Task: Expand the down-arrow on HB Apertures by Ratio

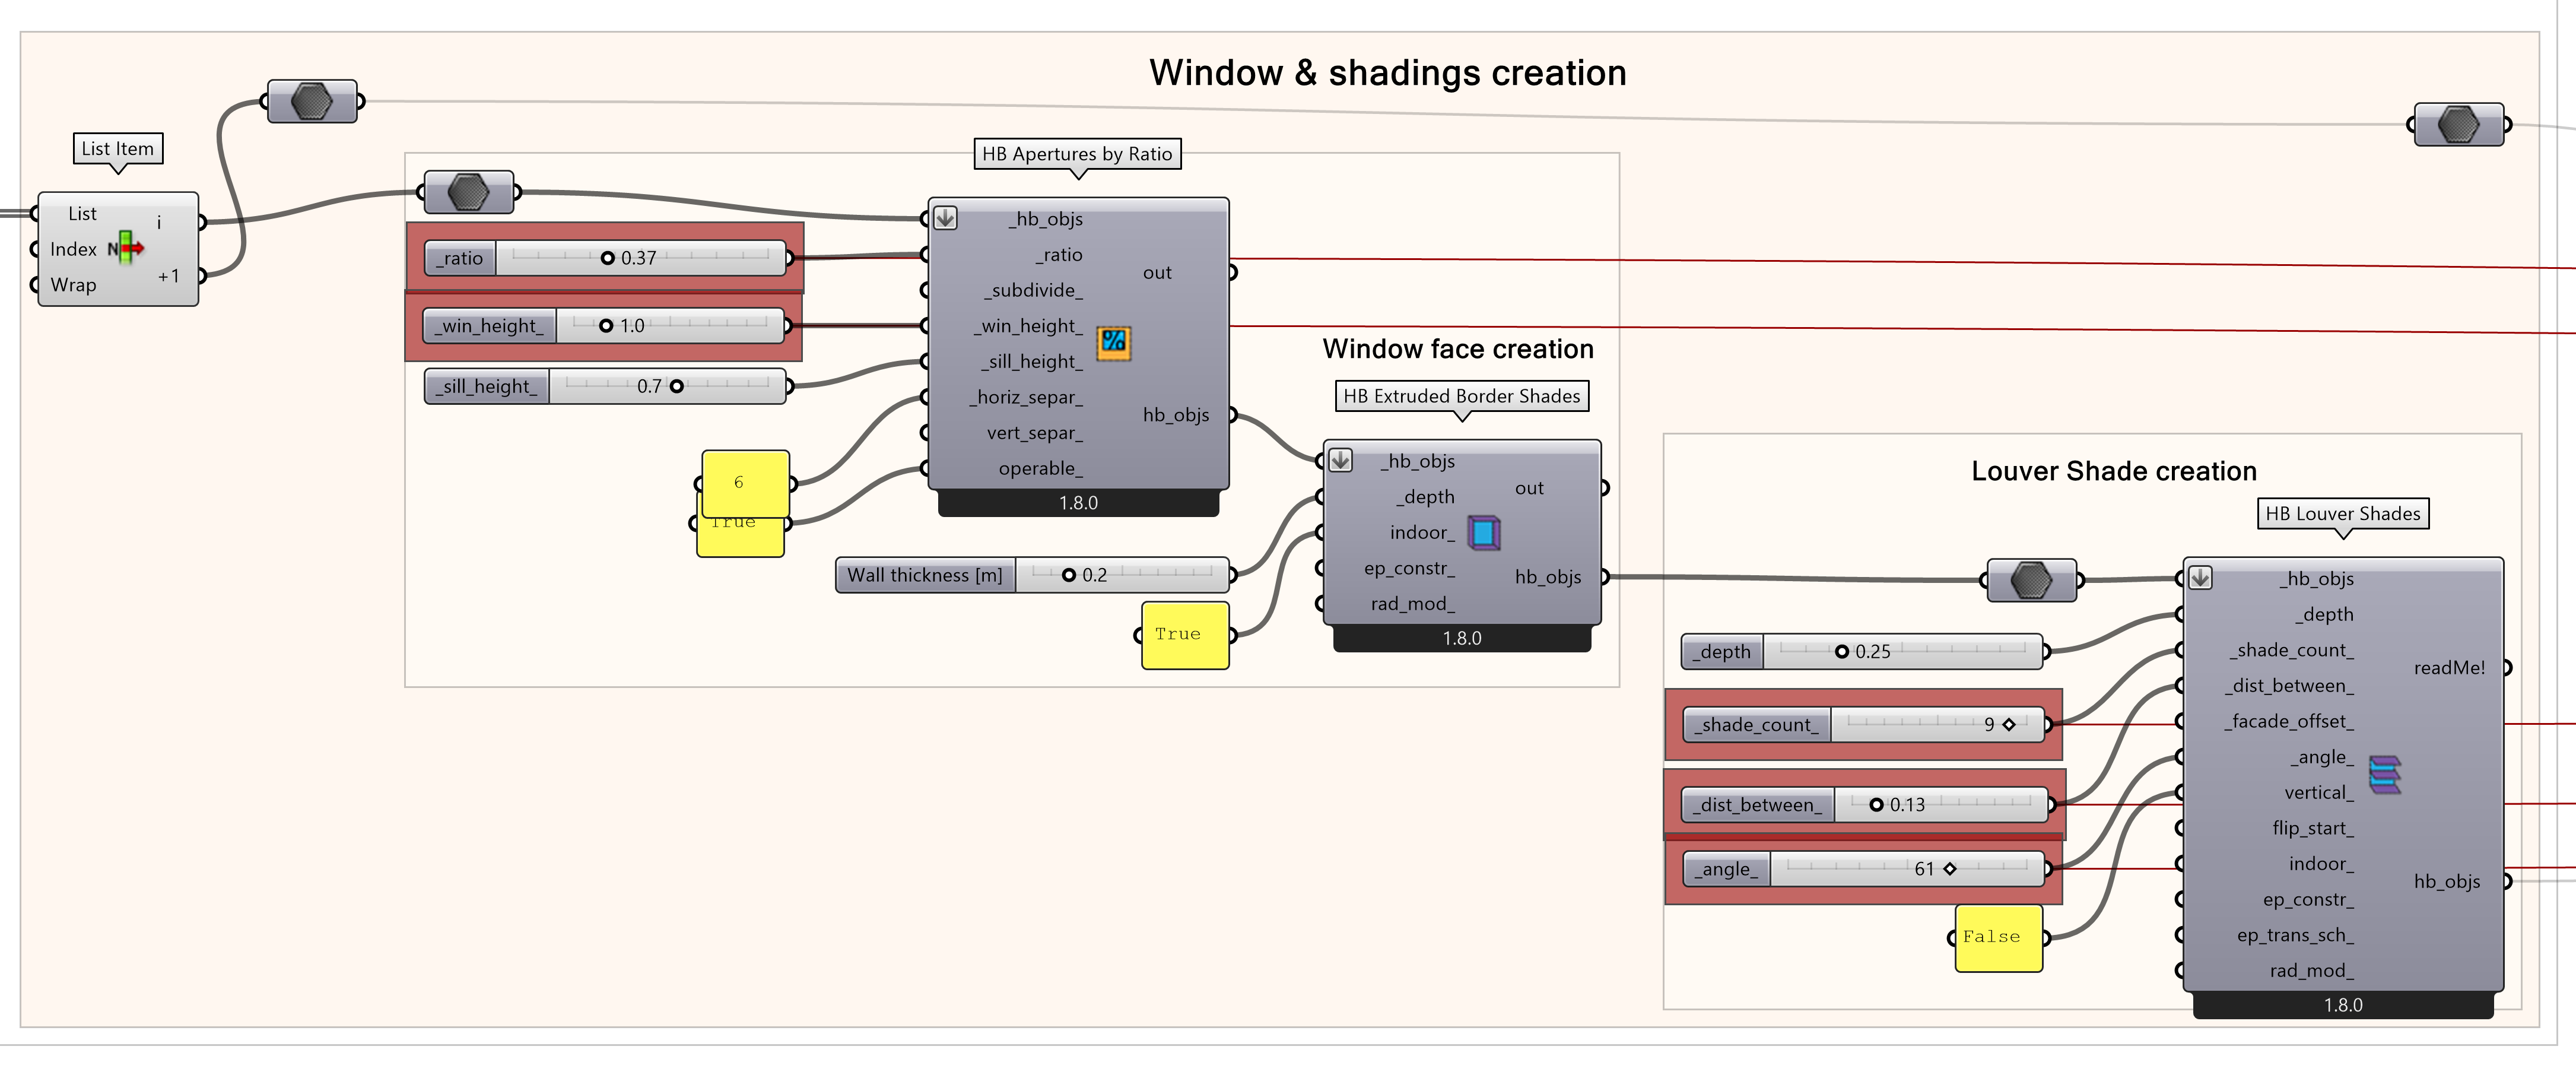Action: click(945, 218)
